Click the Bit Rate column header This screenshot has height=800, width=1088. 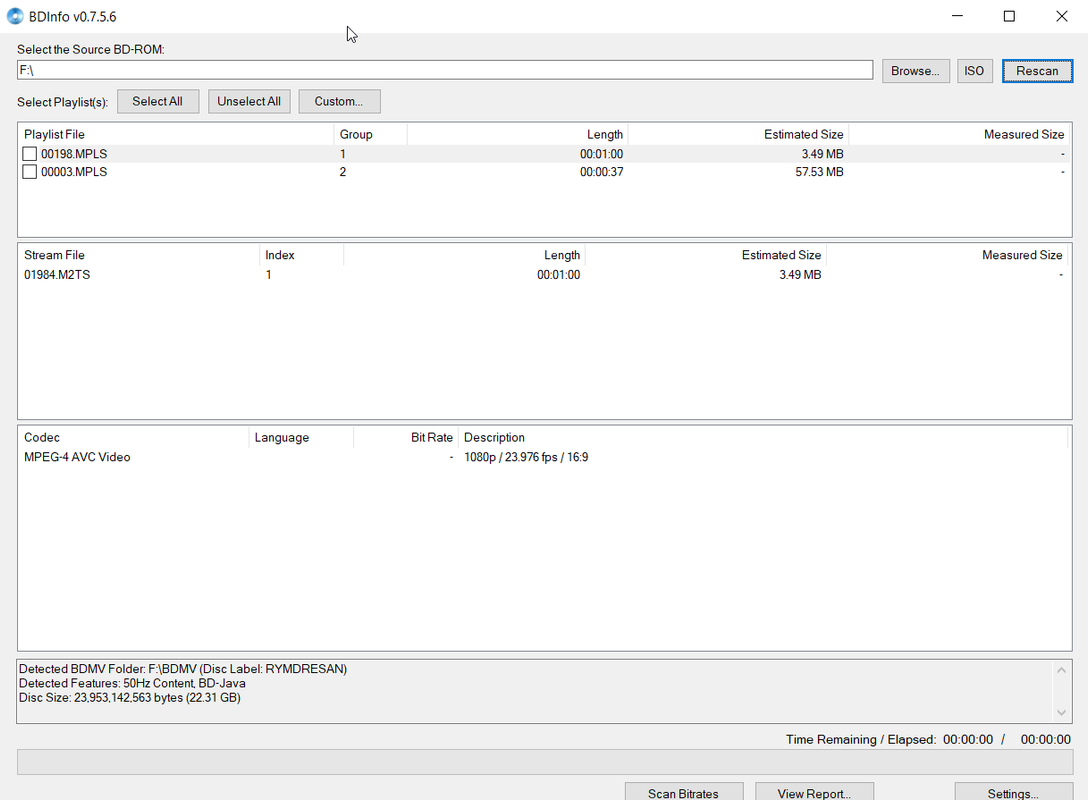[406, 437]
